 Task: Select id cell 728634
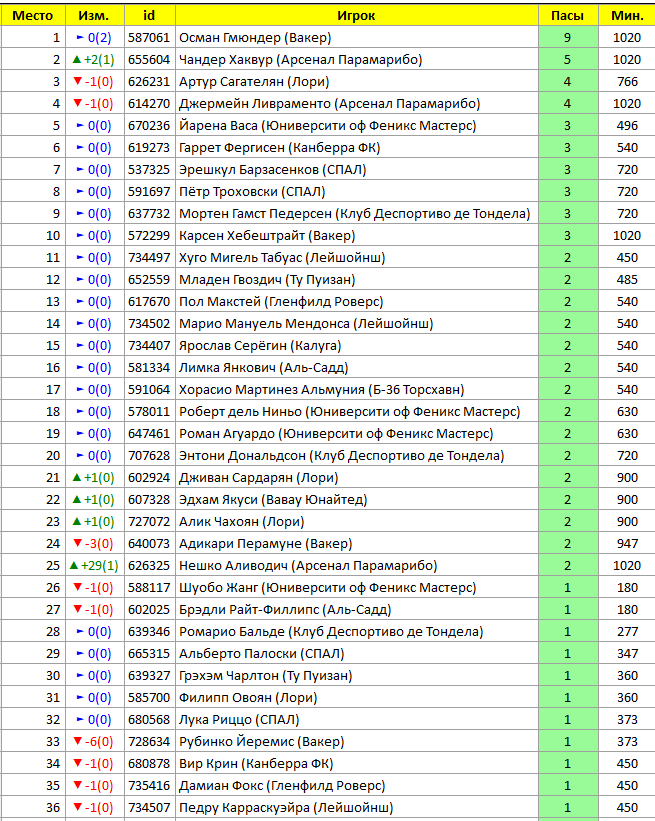pos(150,741)
